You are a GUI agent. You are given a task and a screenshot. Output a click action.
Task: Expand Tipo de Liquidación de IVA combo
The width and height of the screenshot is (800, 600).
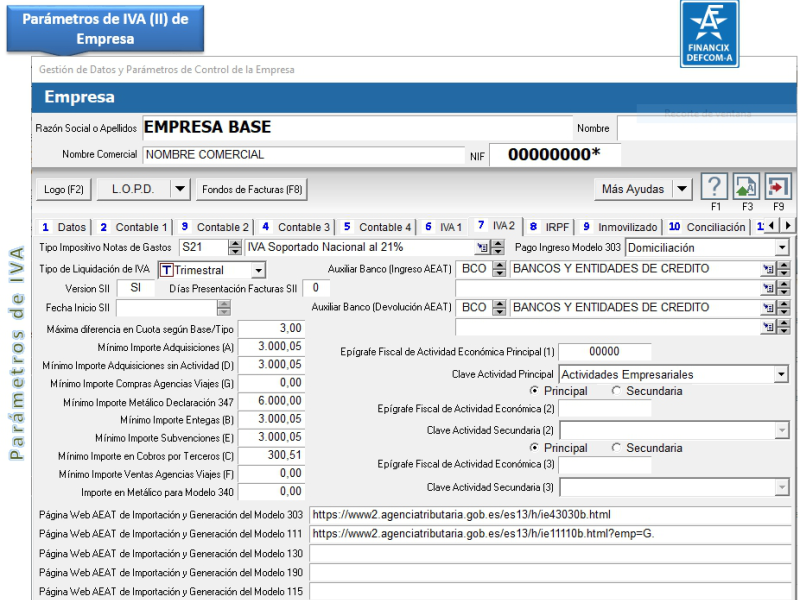pos(259,270)
